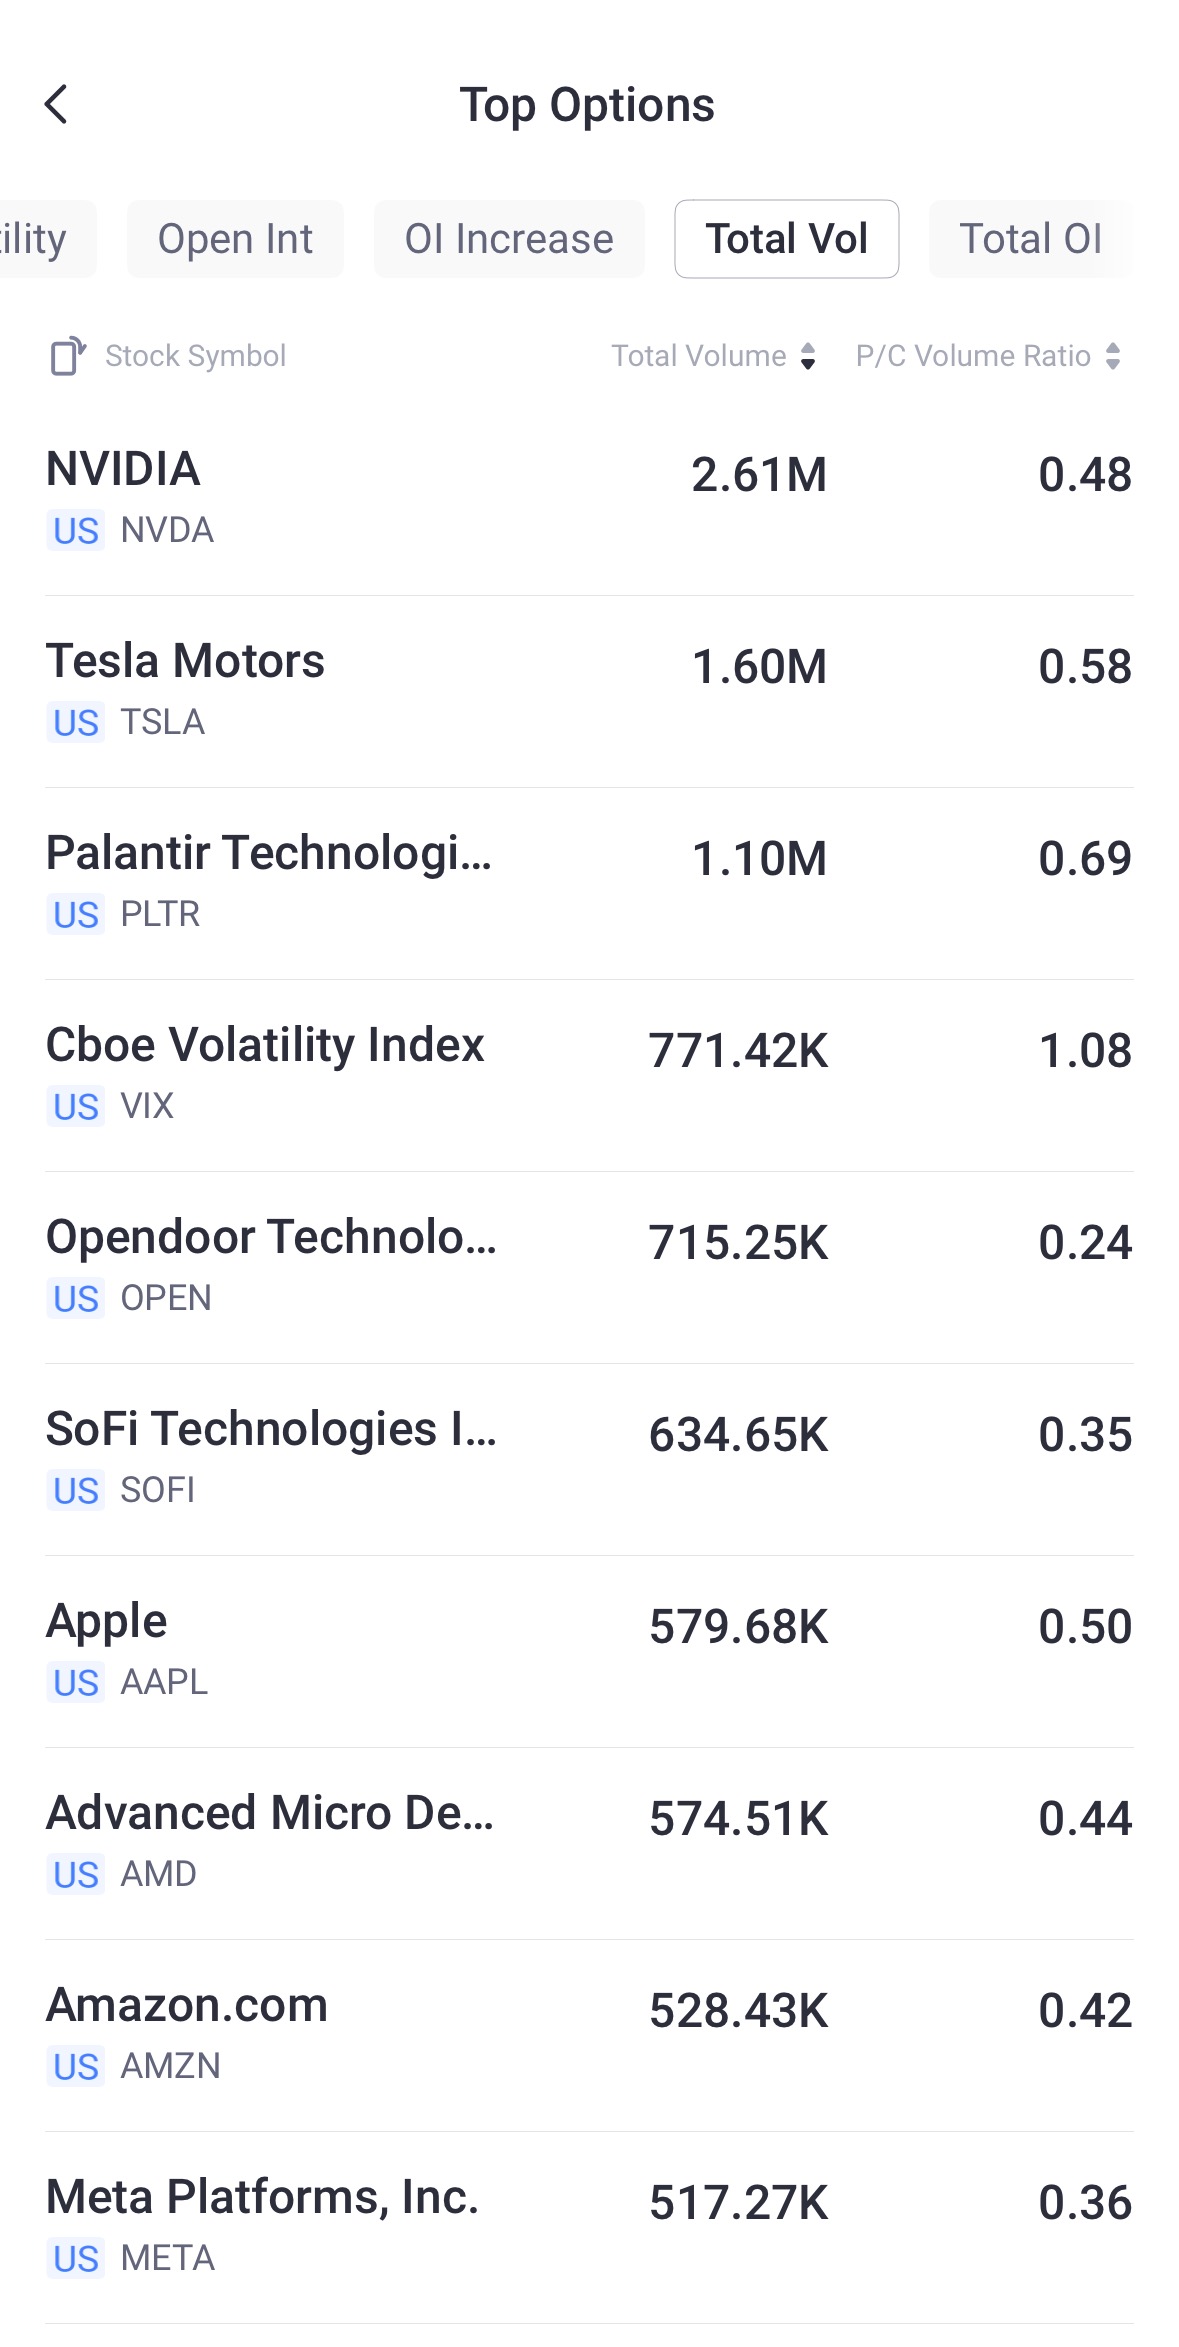Switch to the Open Int tab
The height and width of the screenshot is (2347, 1179).
coord(235,239)
